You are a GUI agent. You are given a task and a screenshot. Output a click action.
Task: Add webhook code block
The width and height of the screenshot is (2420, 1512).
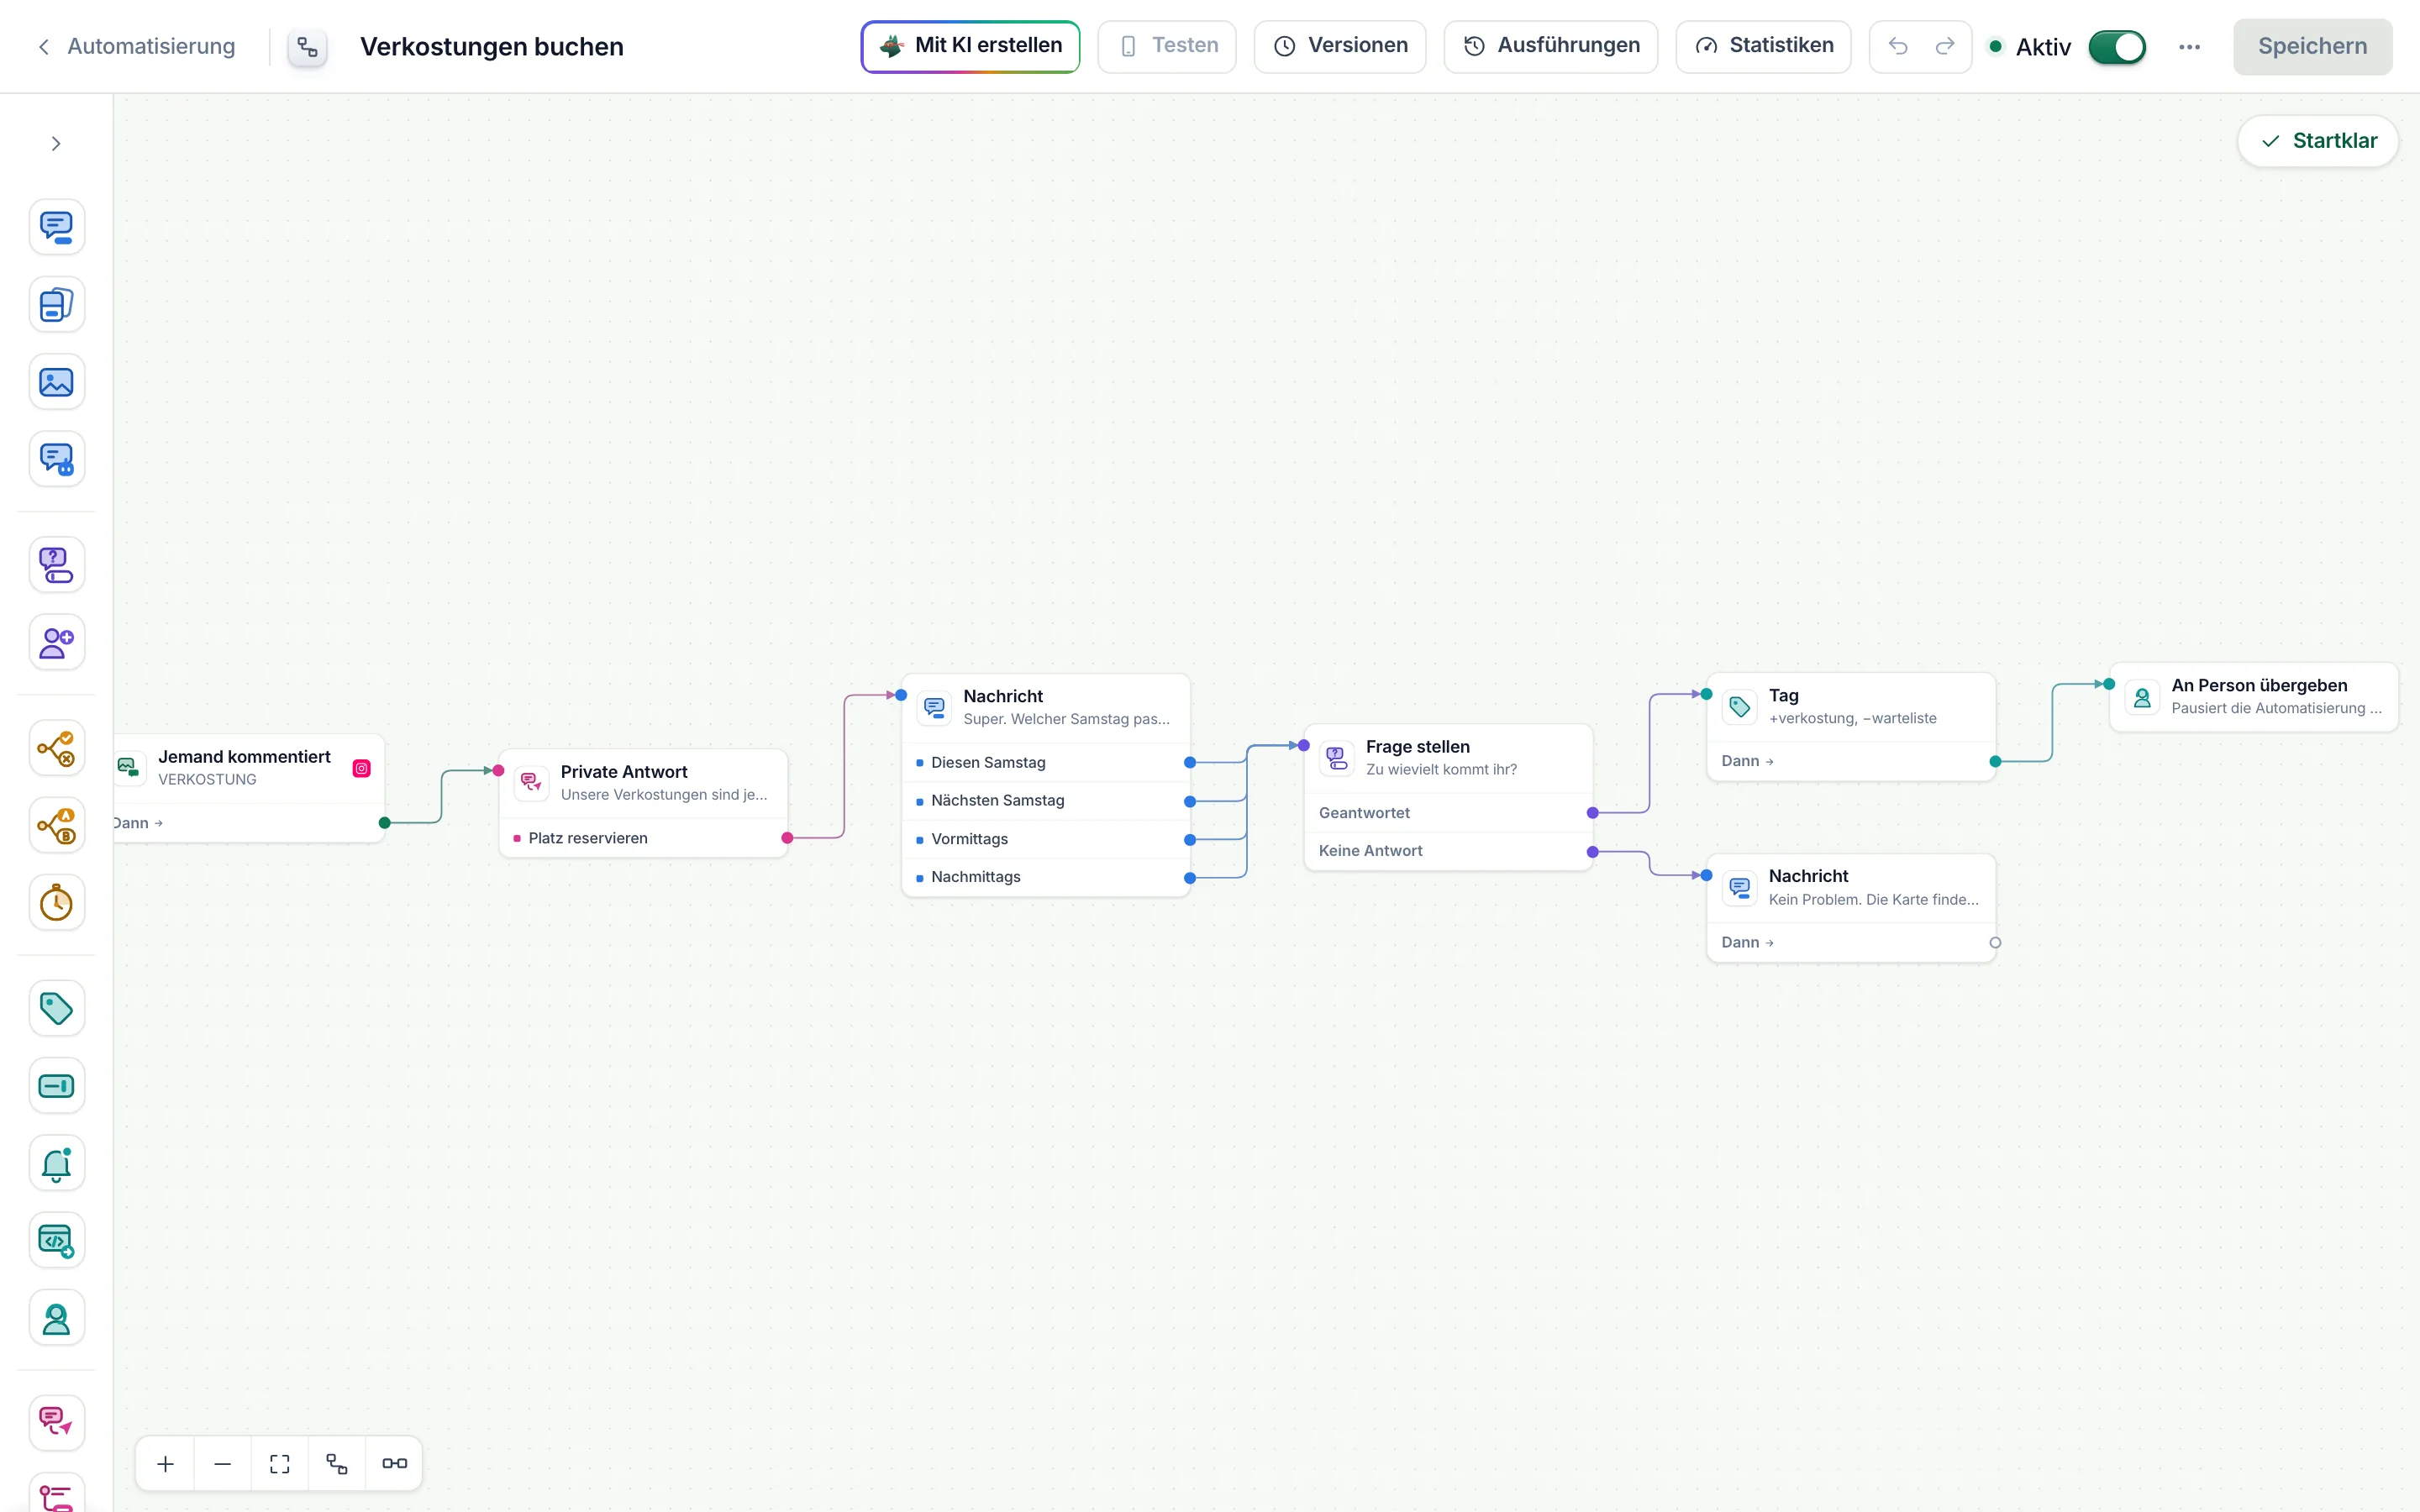(57, 1241)
